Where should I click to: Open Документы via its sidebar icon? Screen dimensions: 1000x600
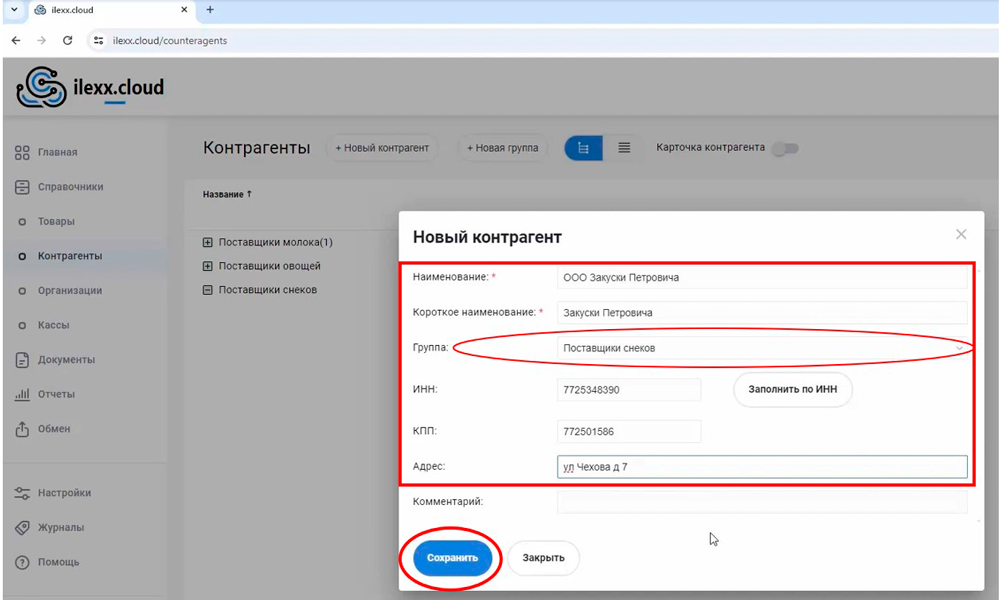[22, 360]
